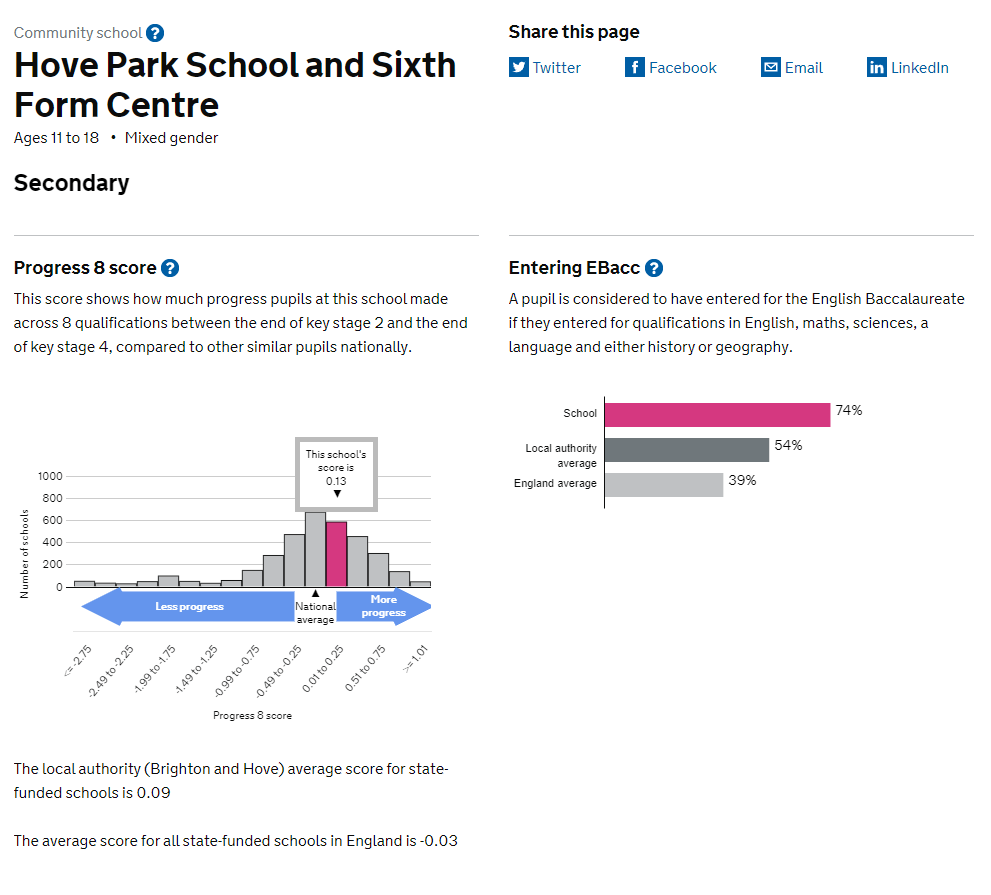Click the Community school help question-mark icon
This screenshot has width=991, height=895.
pyautogui.click(x=155, y=33)
